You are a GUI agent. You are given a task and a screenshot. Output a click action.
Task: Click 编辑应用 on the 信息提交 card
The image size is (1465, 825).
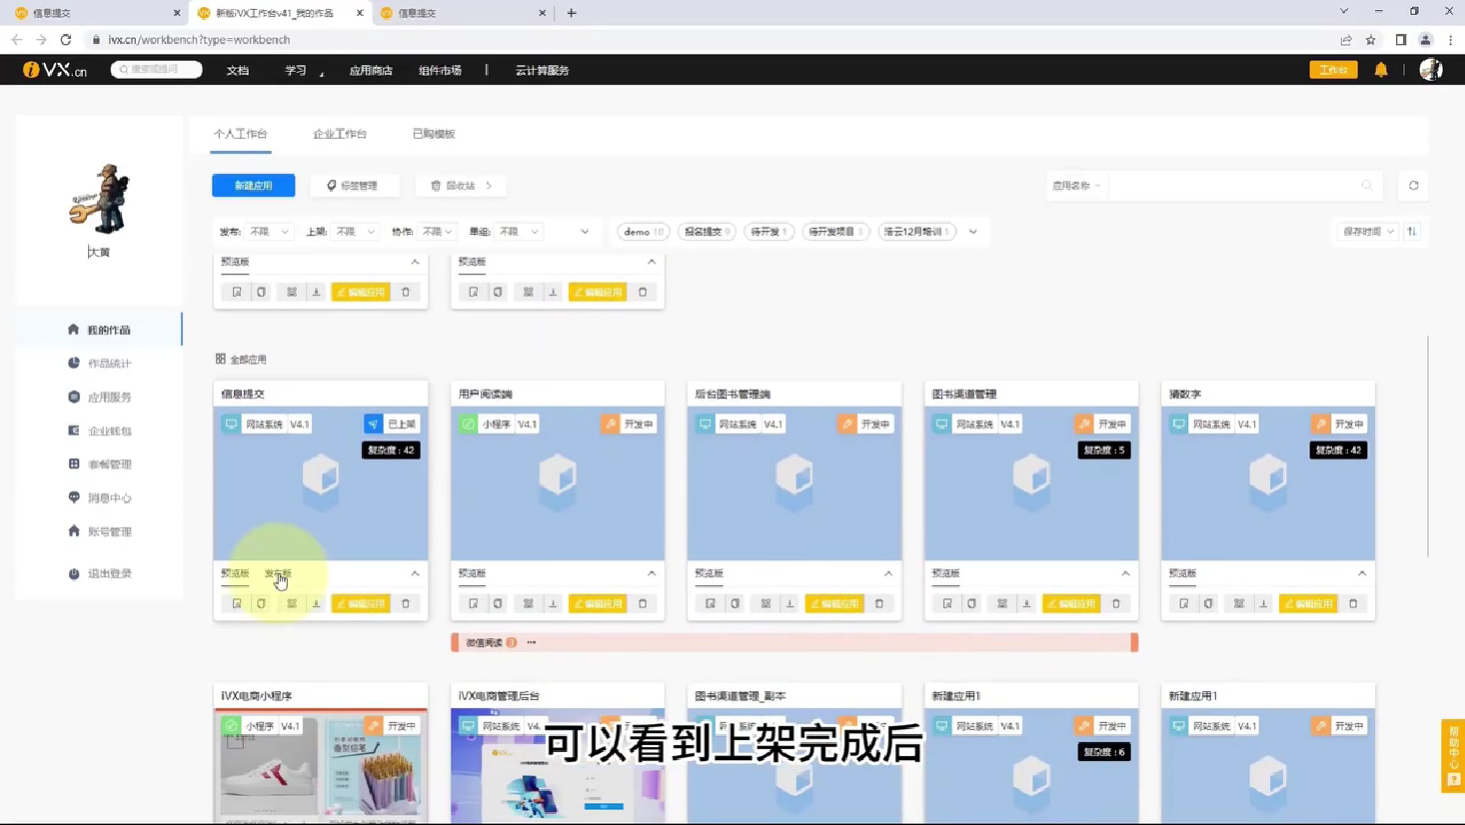pyautogui.click(x=361, y=604)
